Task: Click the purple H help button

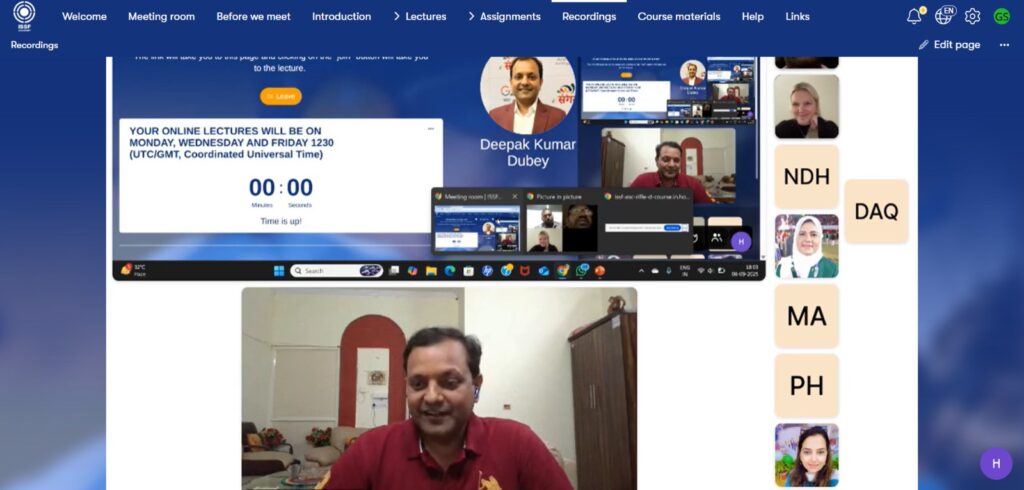Action: point(995,463)
